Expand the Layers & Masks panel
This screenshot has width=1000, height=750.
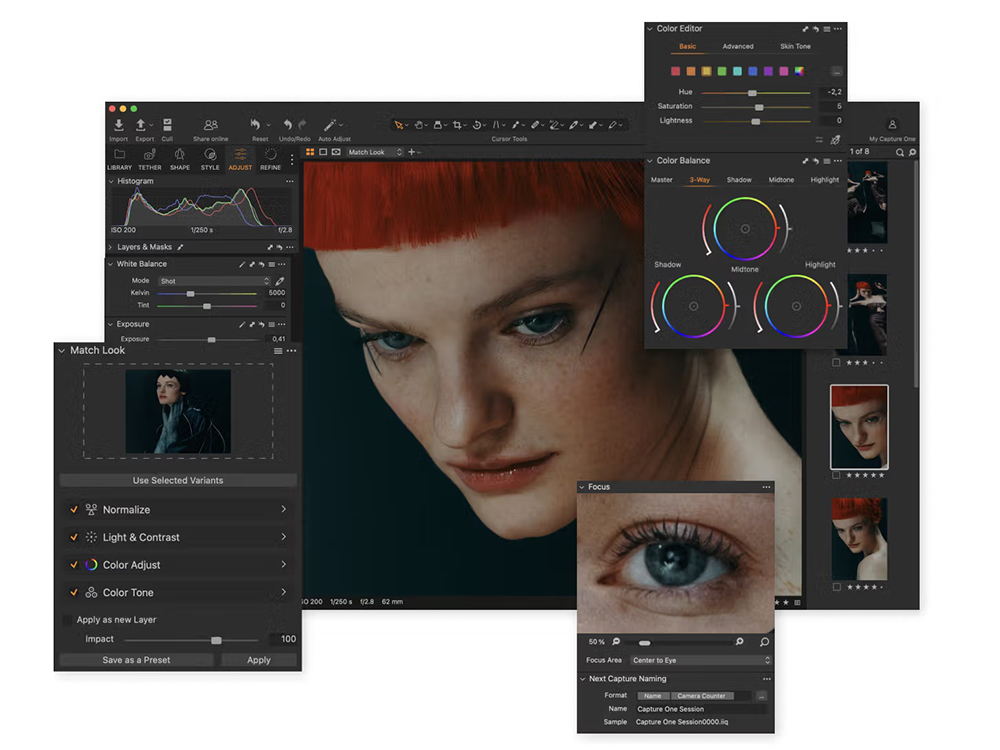click(x=110, y=247)
